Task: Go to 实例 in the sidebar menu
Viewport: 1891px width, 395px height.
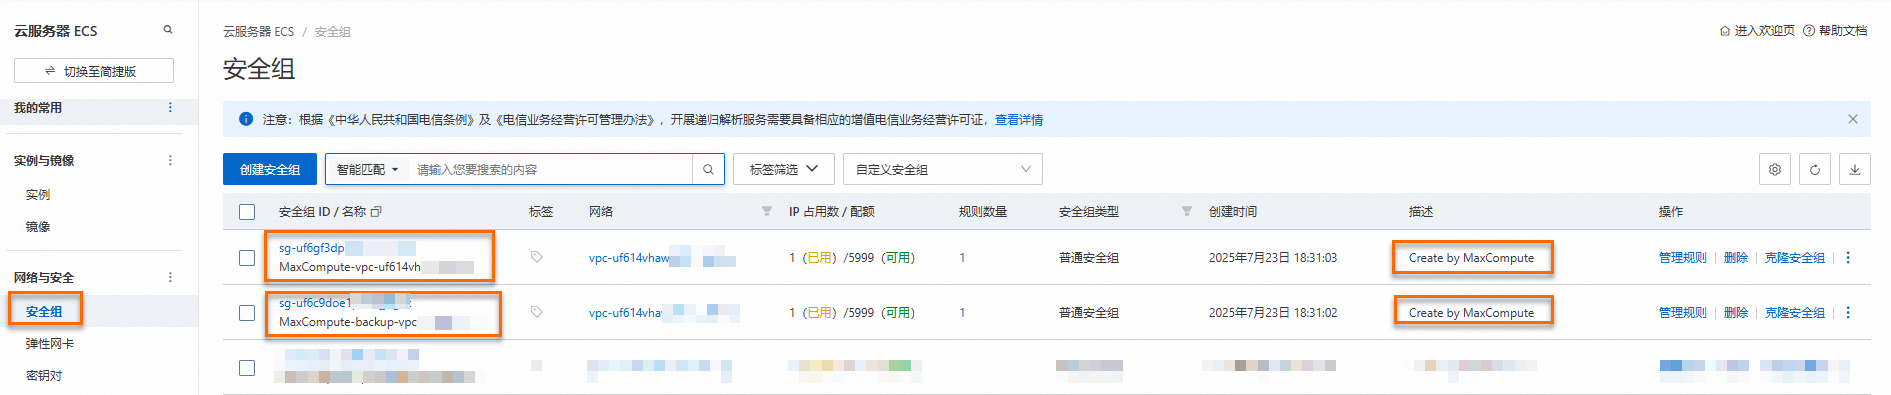Action: click(38, 194)
